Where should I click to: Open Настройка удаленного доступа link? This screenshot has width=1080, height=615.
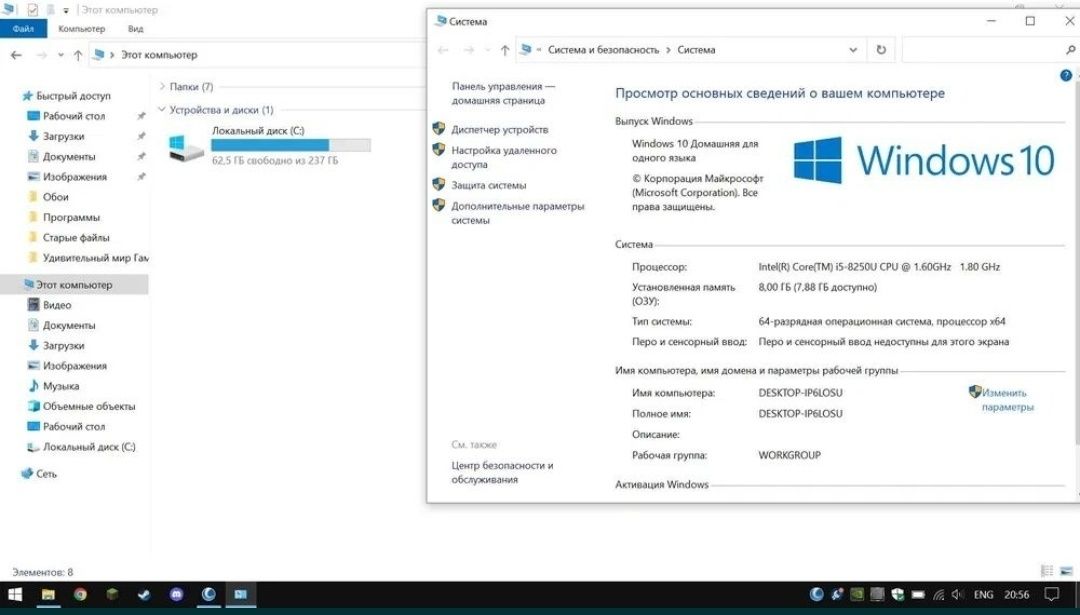pyautogui.click(x=504, y=157)
